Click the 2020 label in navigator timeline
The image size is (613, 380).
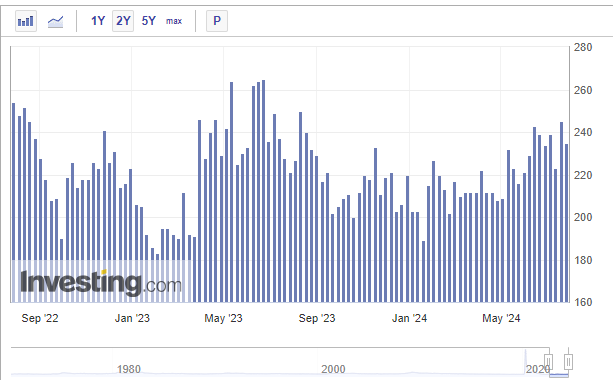point(538,369)
